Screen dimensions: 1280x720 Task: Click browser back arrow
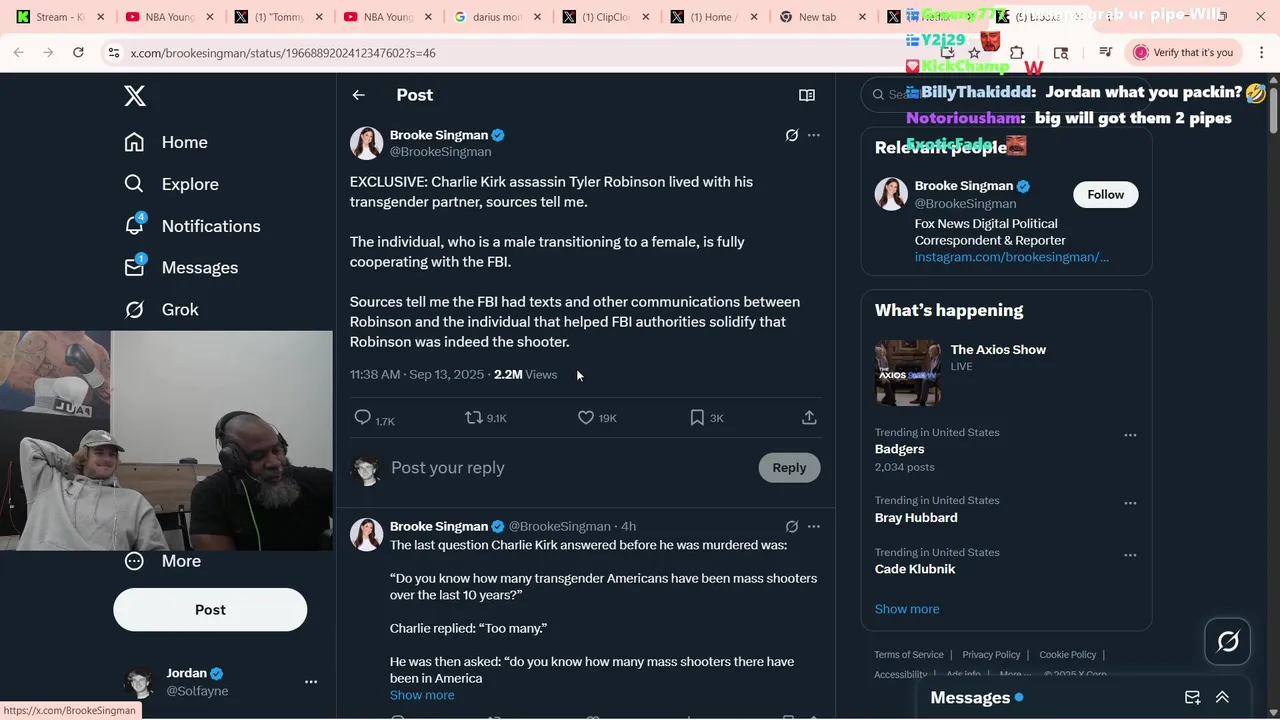[x=19, y=52]
